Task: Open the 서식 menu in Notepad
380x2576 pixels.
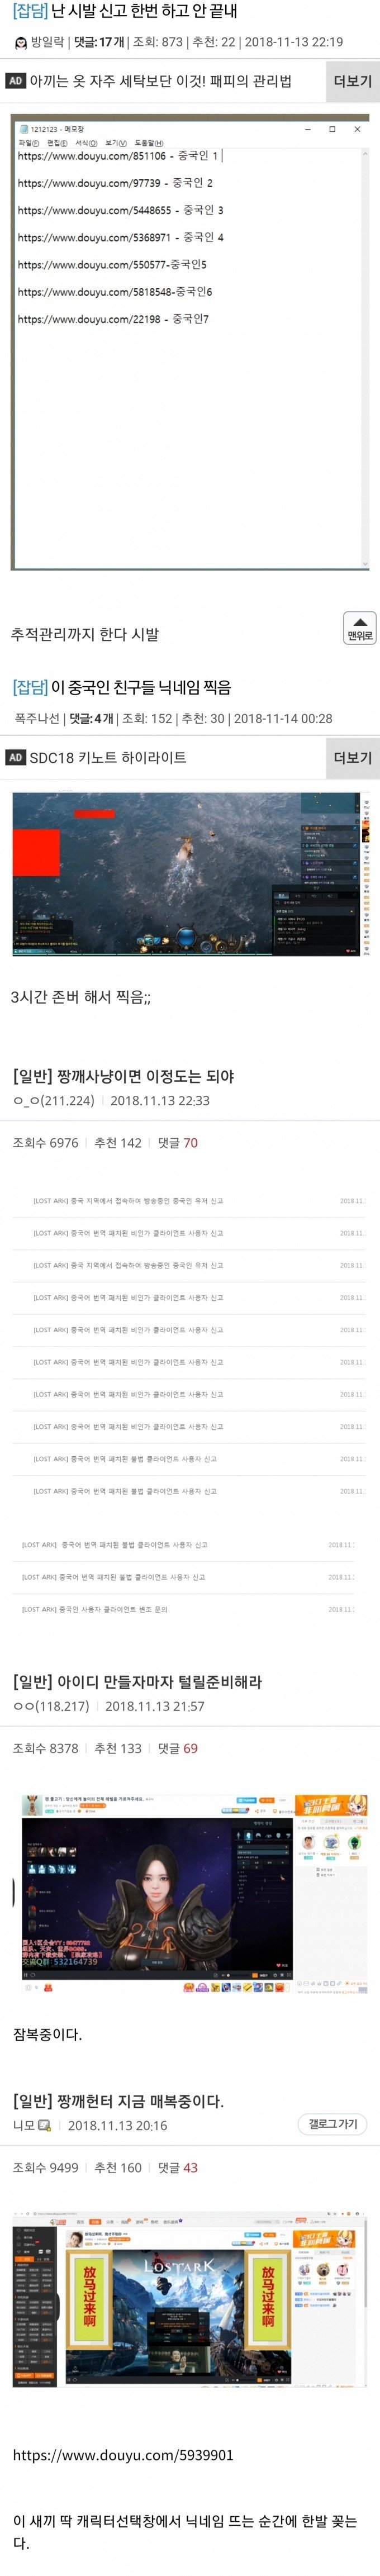Action: pos(86,143)
